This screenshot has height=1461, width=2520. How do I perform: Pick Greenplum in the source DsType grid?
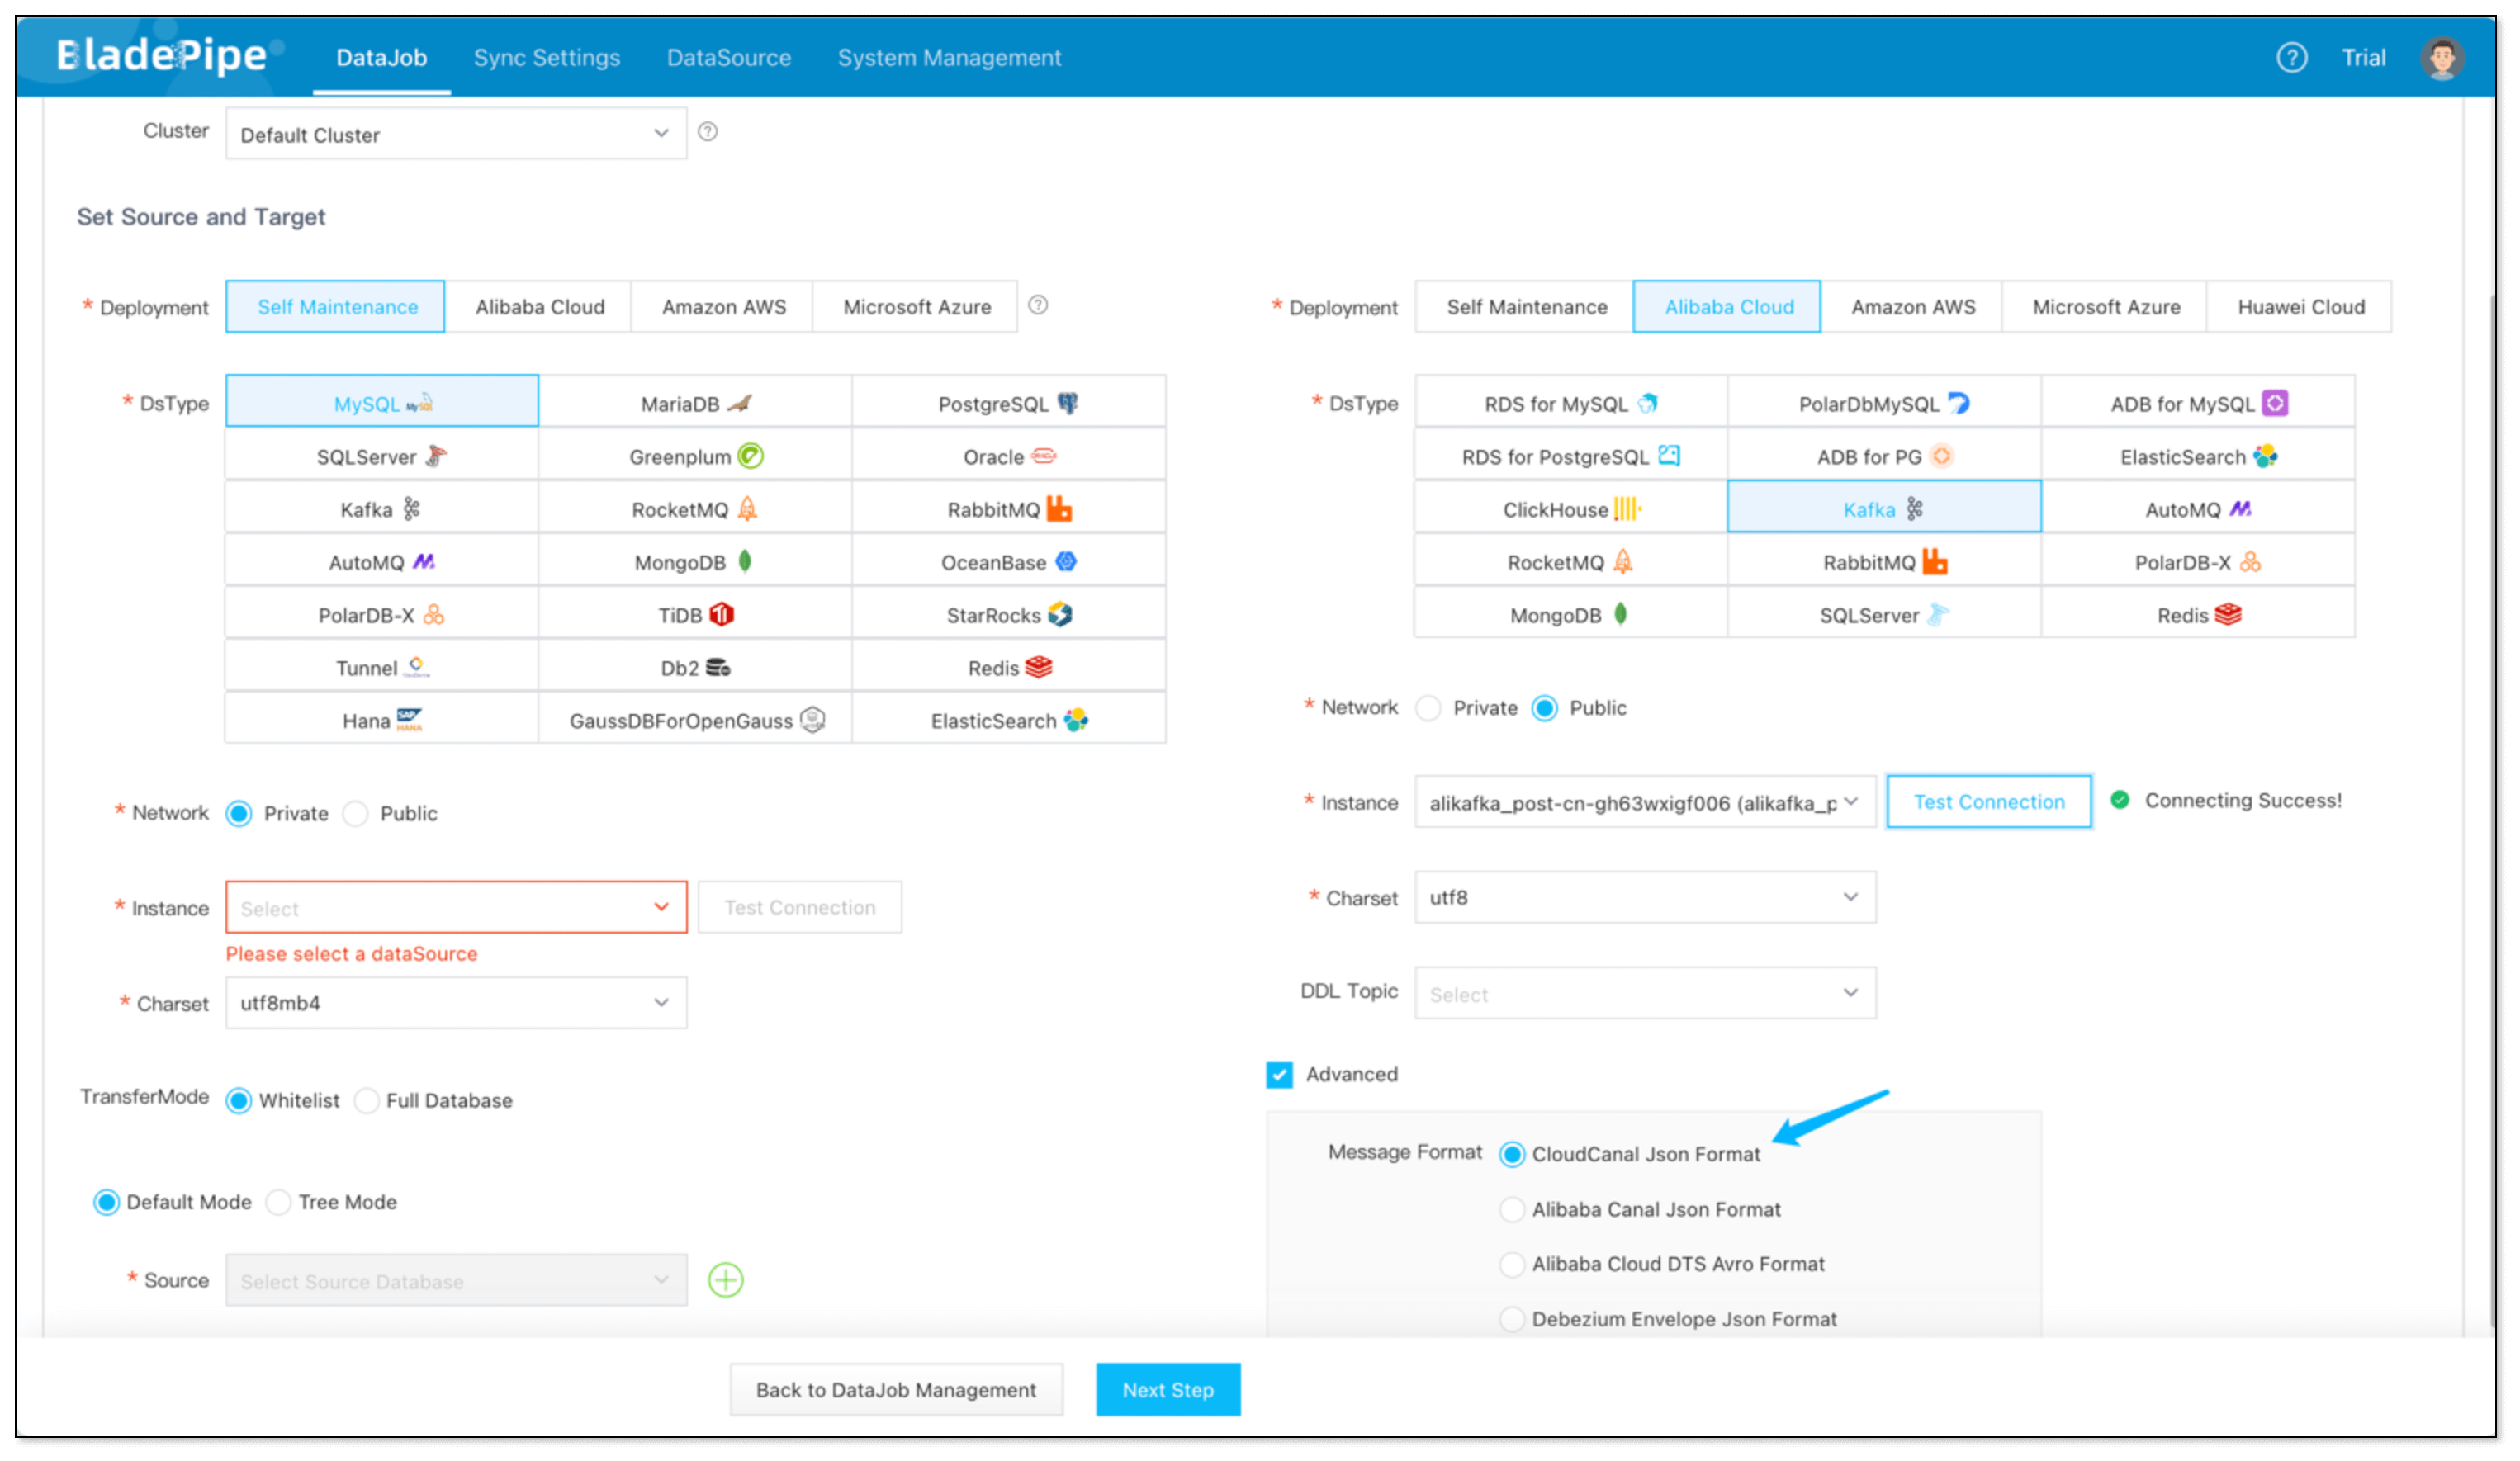coord(695,456)
